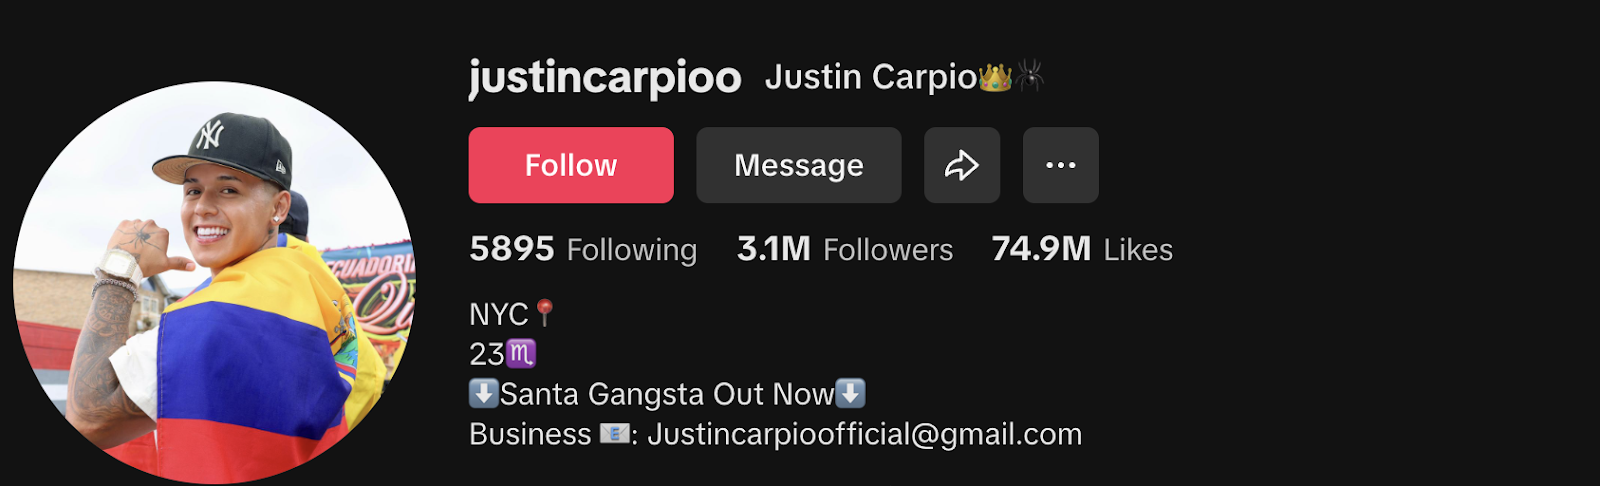Share this profile using the arrow icon
The image size is (1600, 486).
(962, 165)
